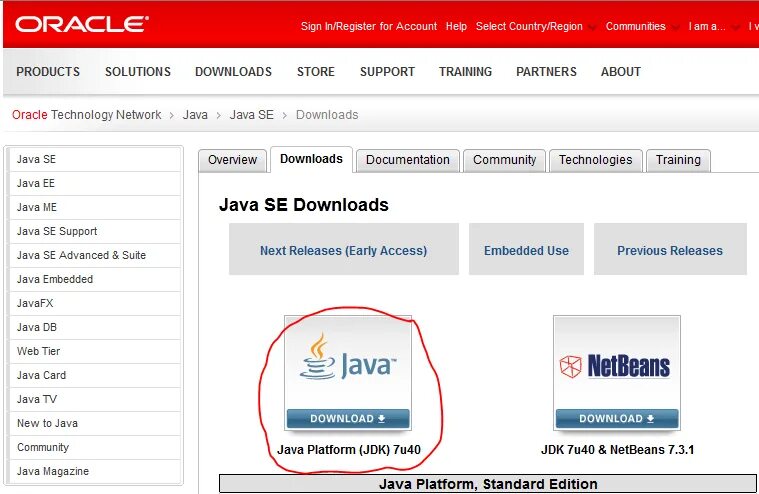Open Java SE Support sidebar item

95,231
